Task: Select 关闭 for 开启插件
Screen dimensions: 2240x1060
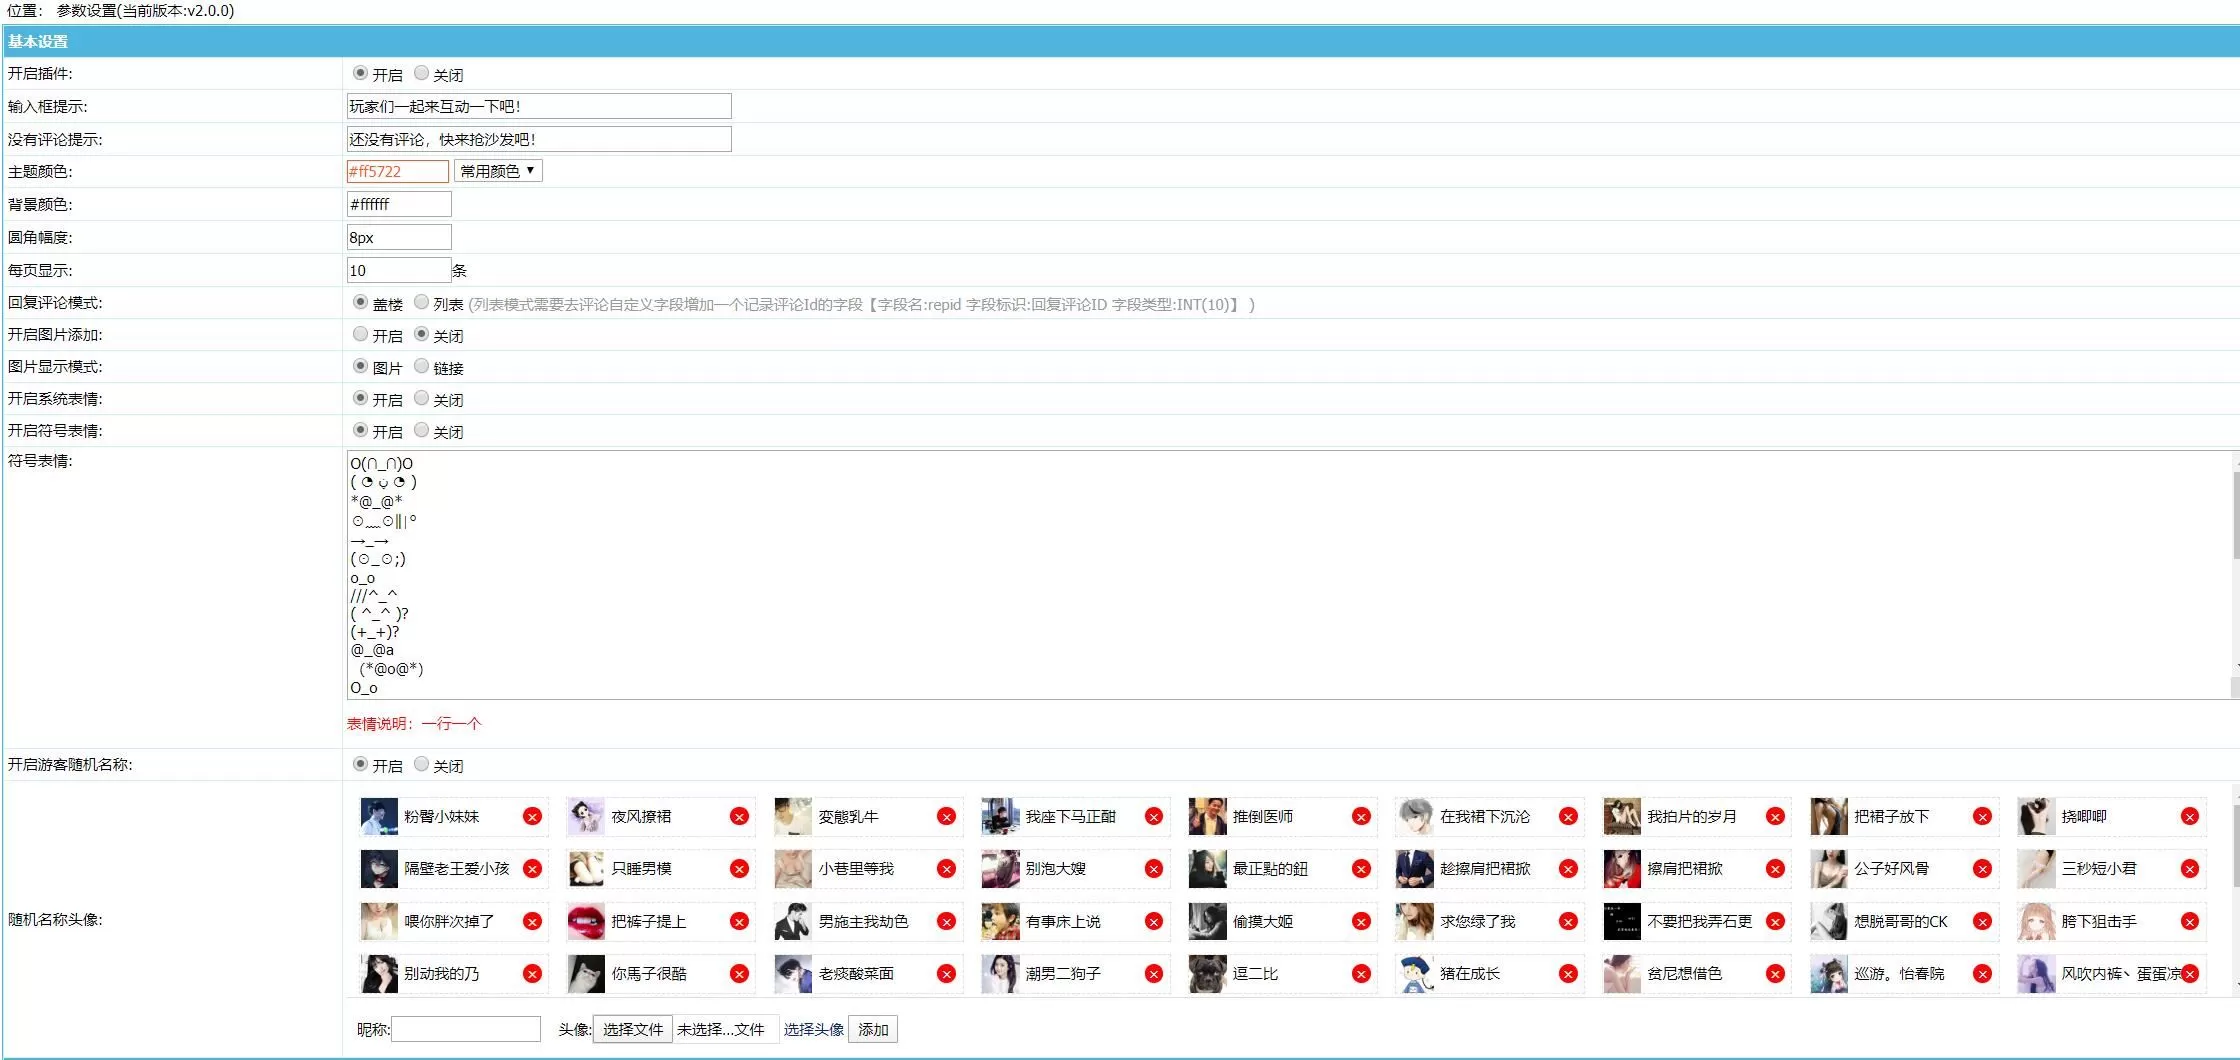Action: (421, 73)
